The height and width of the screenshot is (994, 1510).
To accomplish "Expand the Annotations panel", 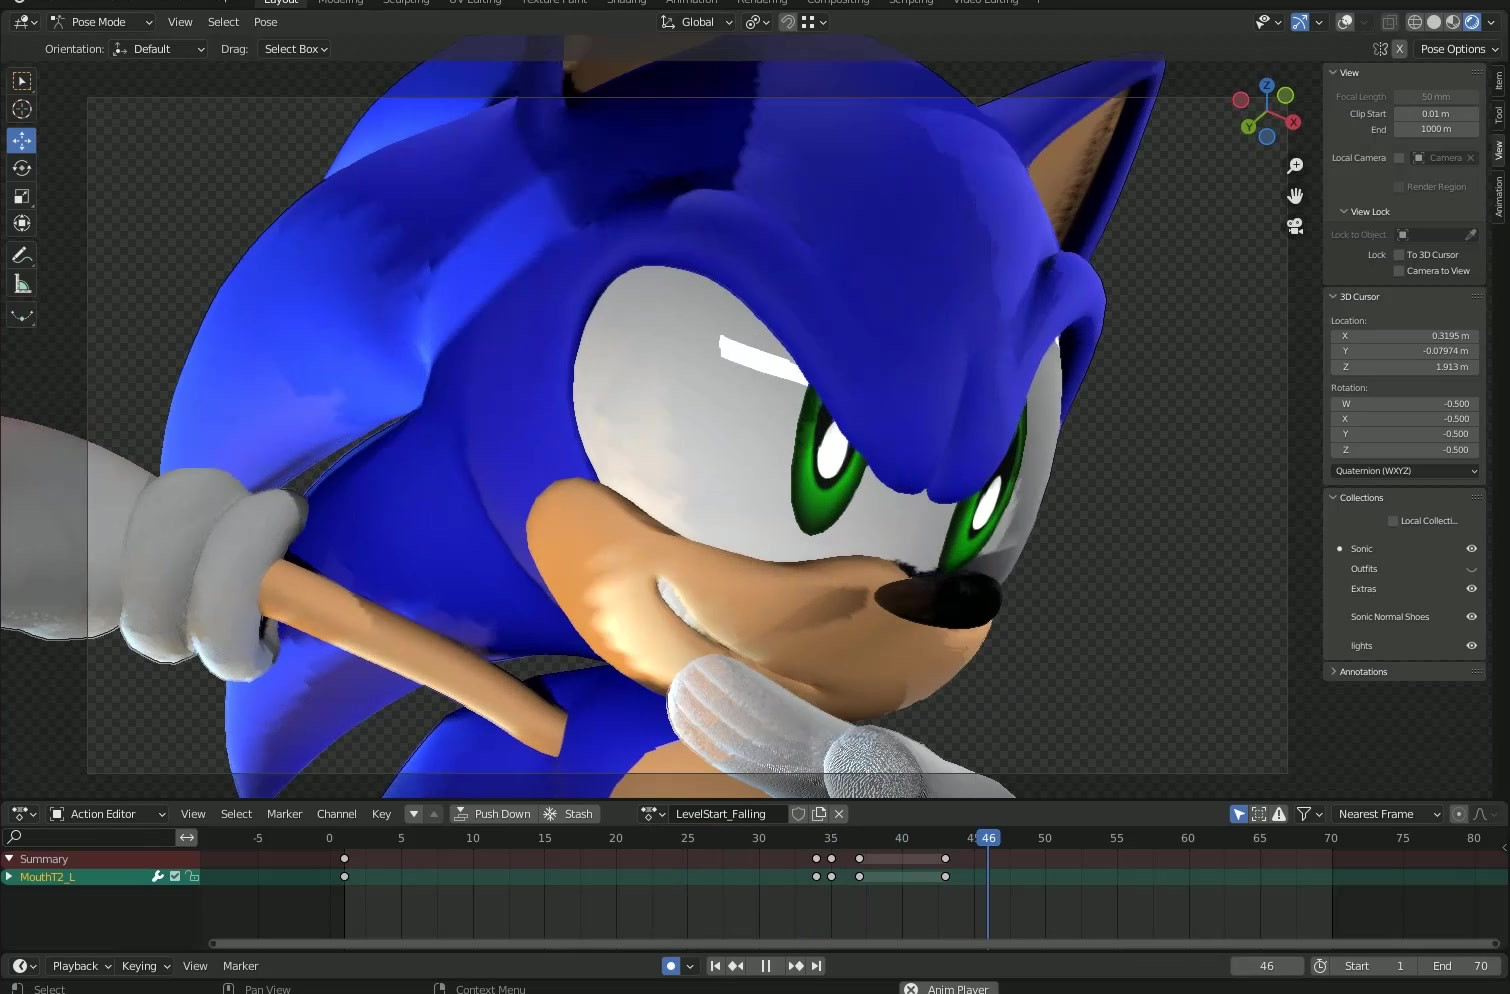I will pos(1362,672).
